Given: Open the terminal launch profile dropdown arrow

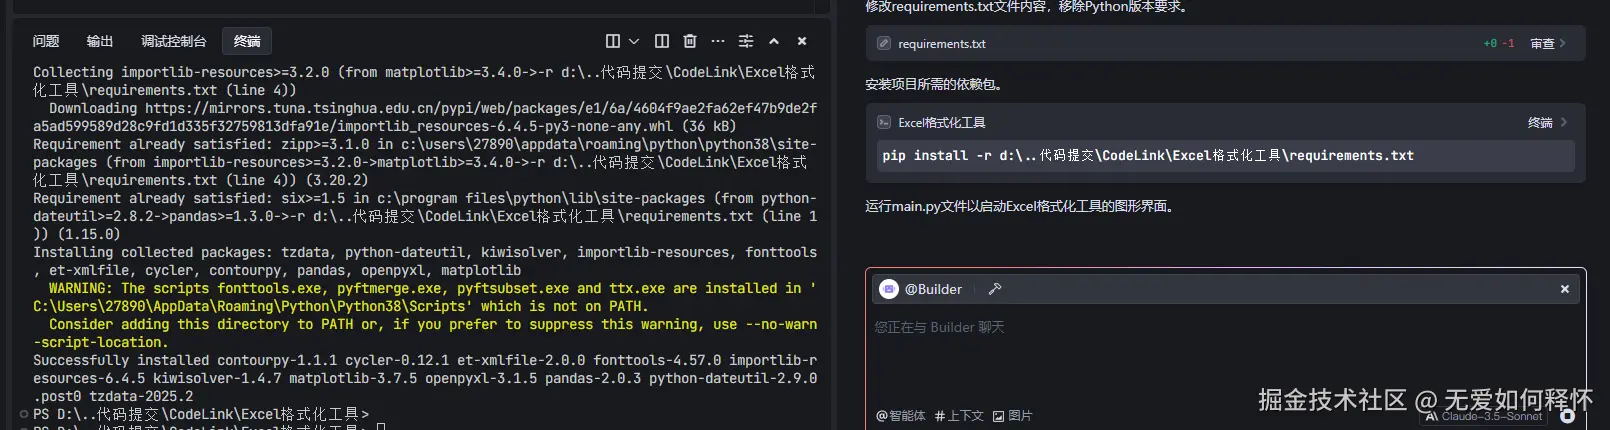Looking at the screenshot, I should (x=634, y=41).
